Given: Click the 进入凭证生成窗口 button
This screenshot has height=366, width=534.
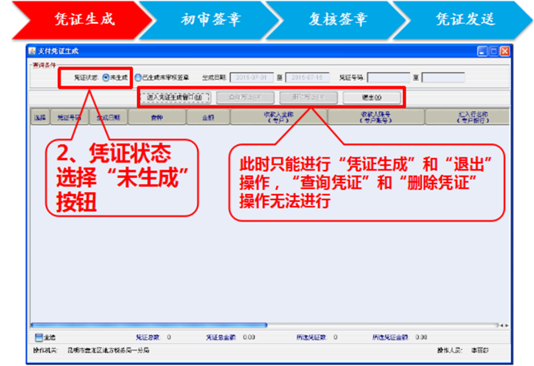Looking at the screenshot, I should click(175, 97).
